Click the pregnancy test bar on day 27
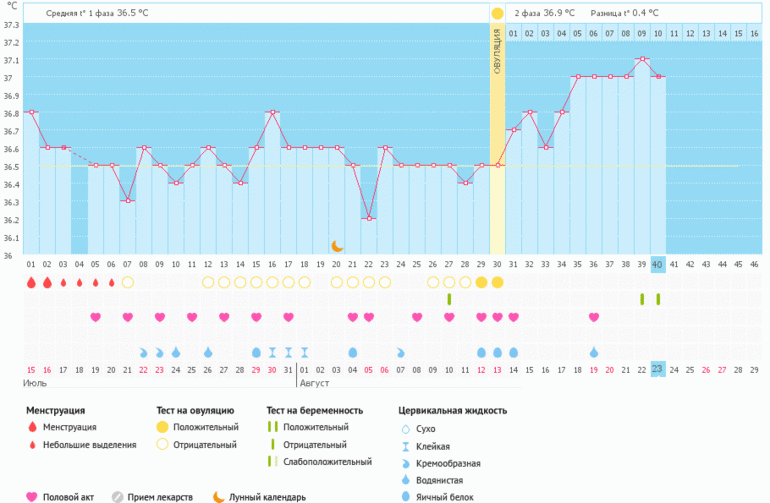This screenshot has height=503, width=770. [x=449, y=299]
